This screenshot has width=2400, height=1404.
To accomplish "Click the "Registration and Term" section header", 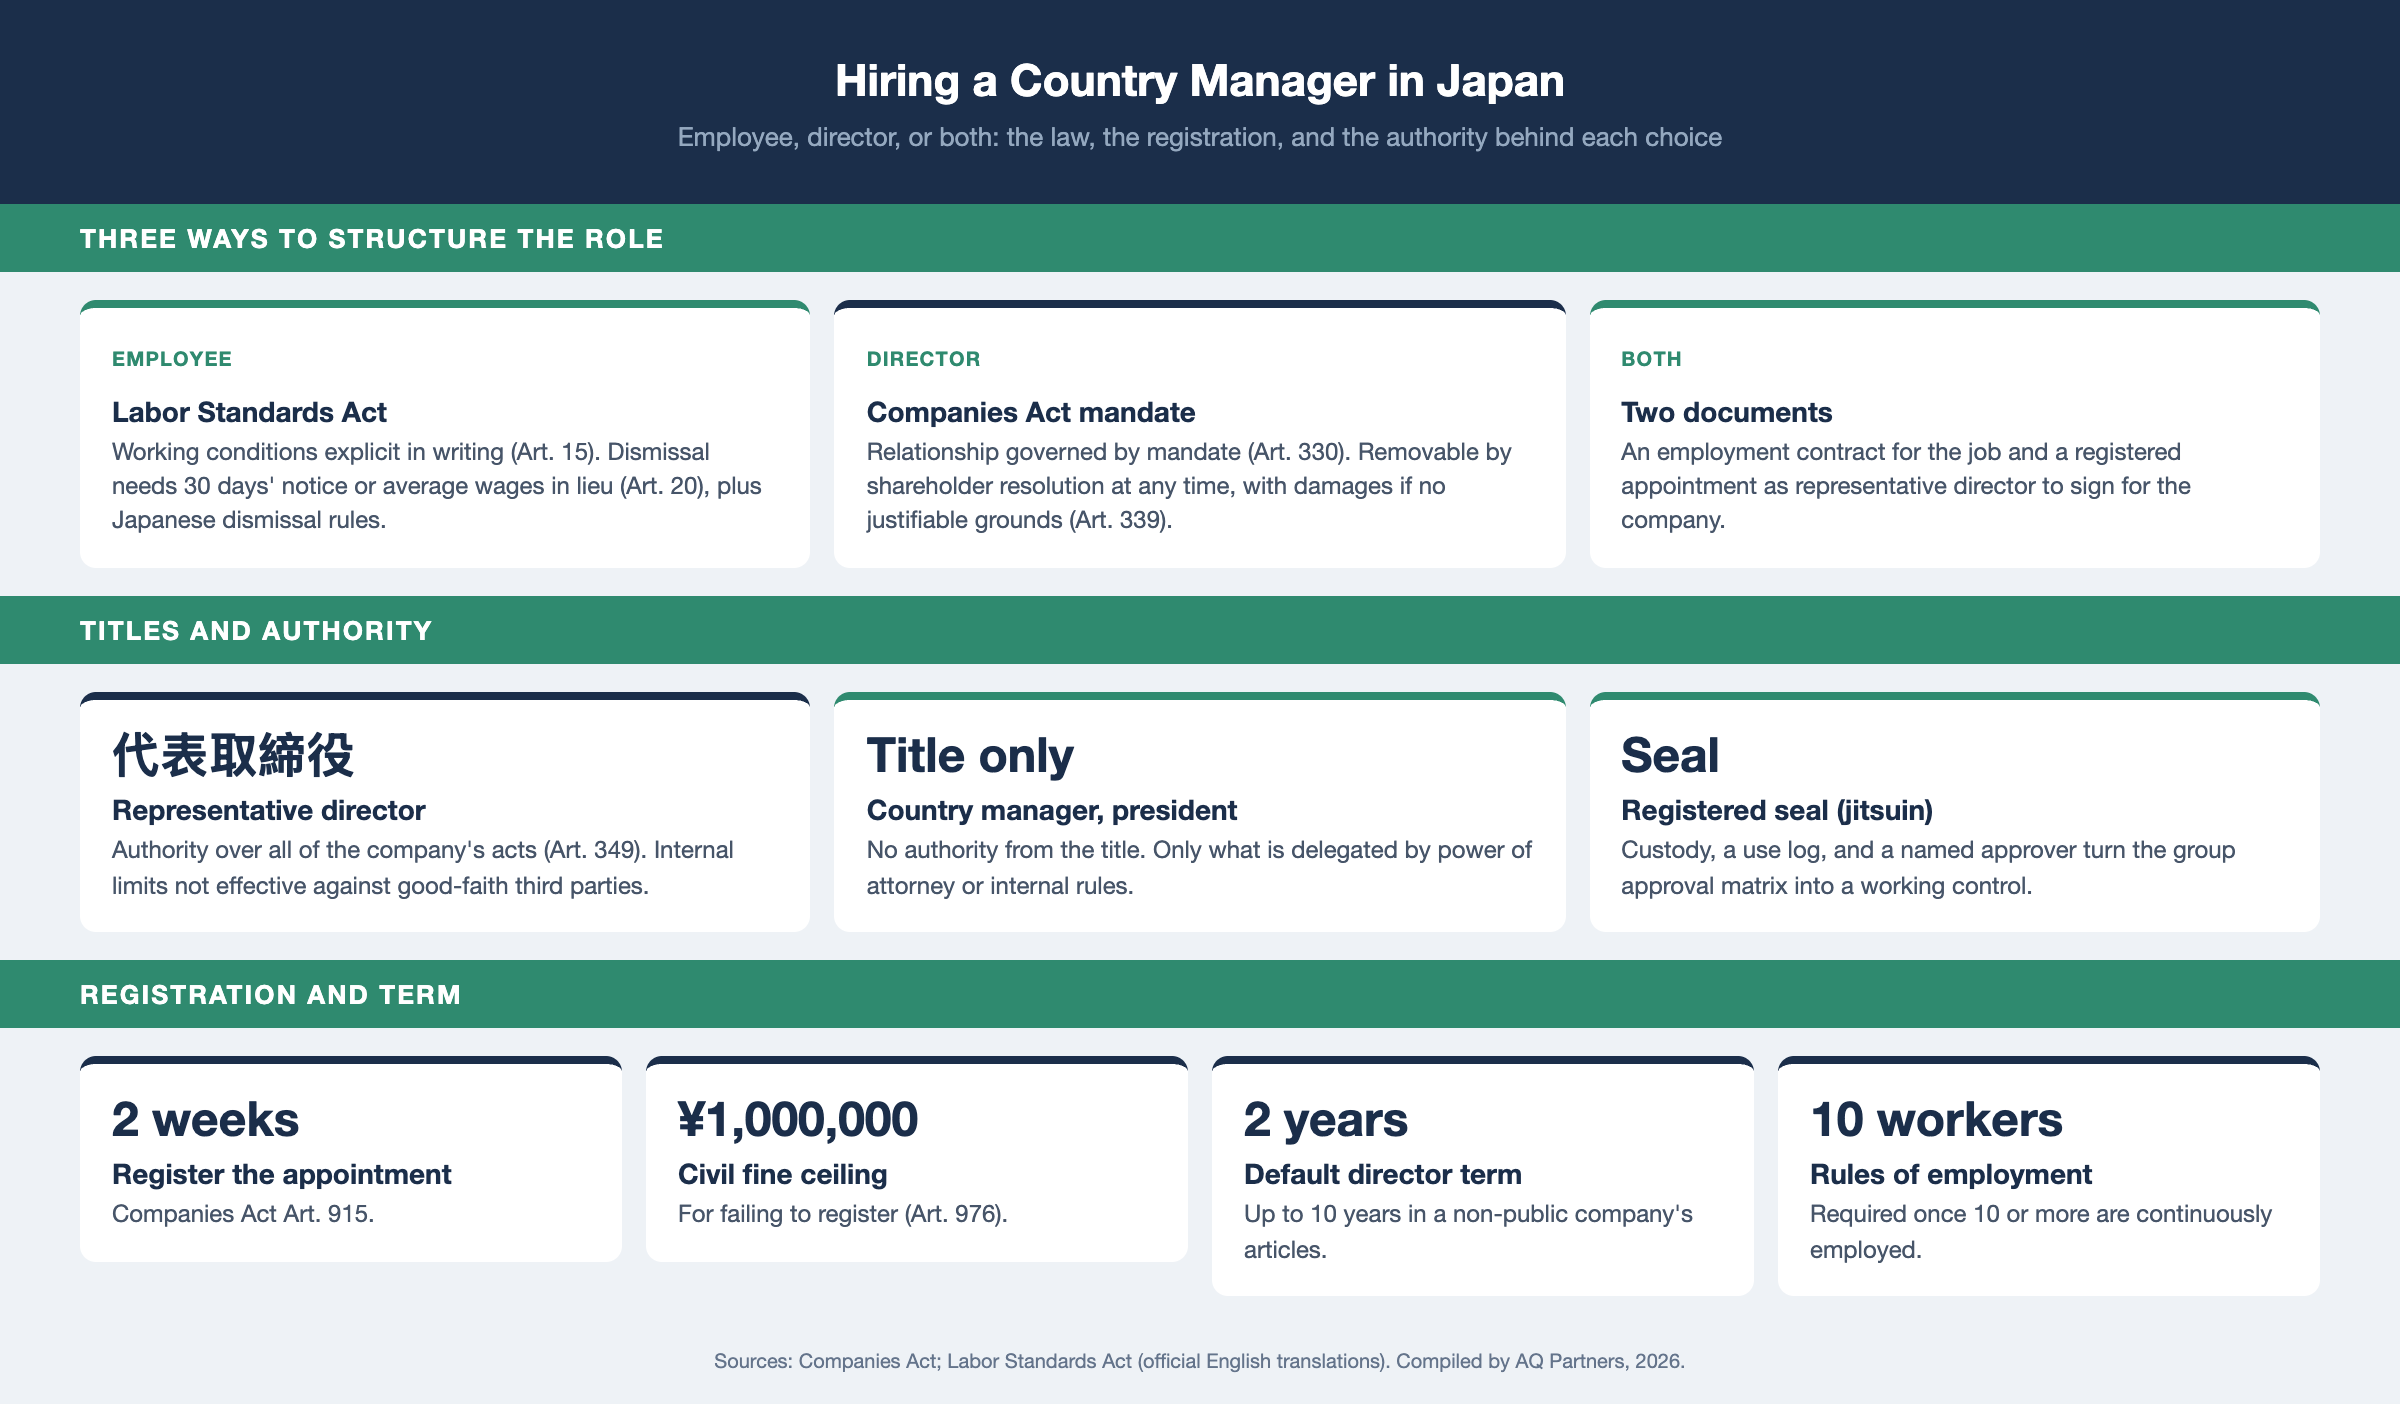I will 270,994.
